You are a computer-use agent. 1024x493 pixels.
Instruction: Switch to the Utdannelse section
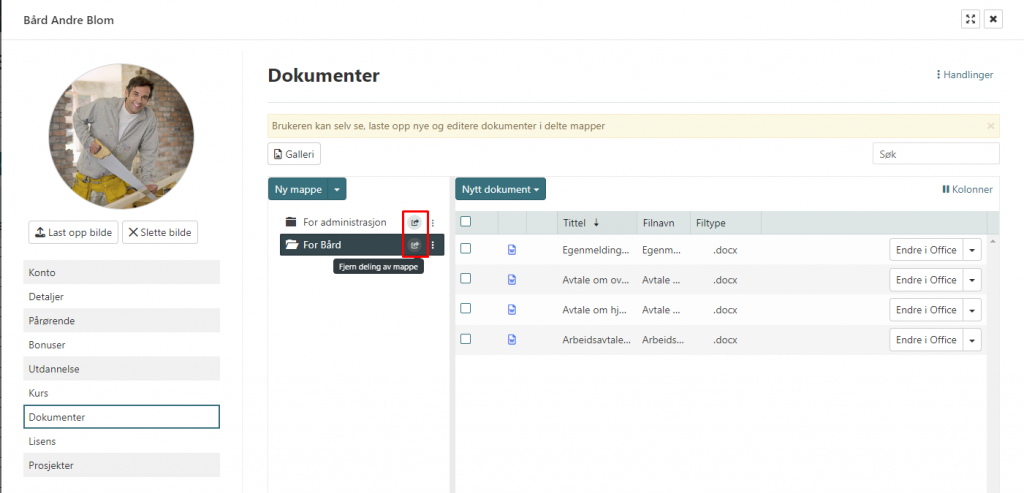pos(121,369)
